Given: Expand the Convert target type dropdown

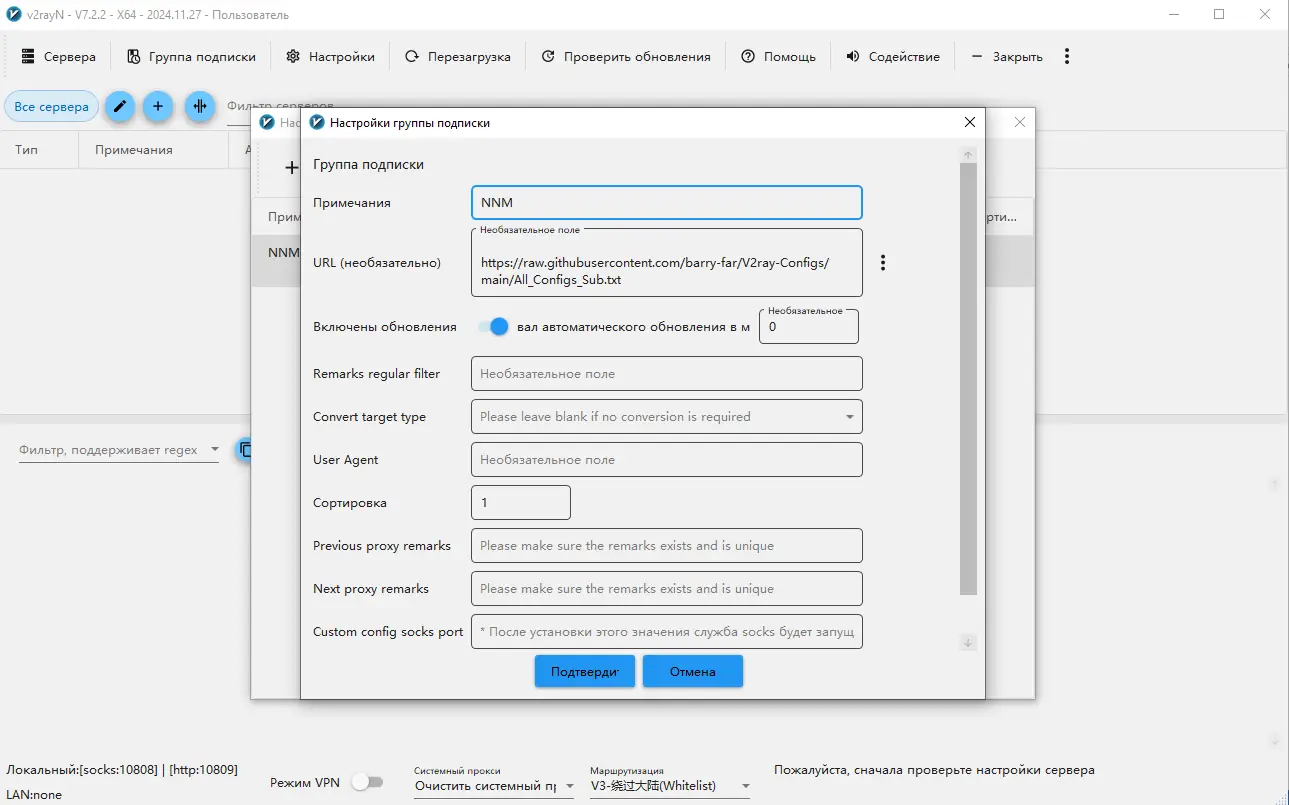Looking at the screenshot, I should (666, 417).
